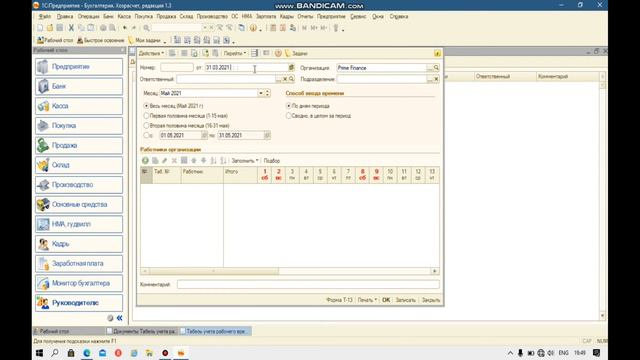Open the Файл menu
This screenshot has width=640, height=360.
45,17
